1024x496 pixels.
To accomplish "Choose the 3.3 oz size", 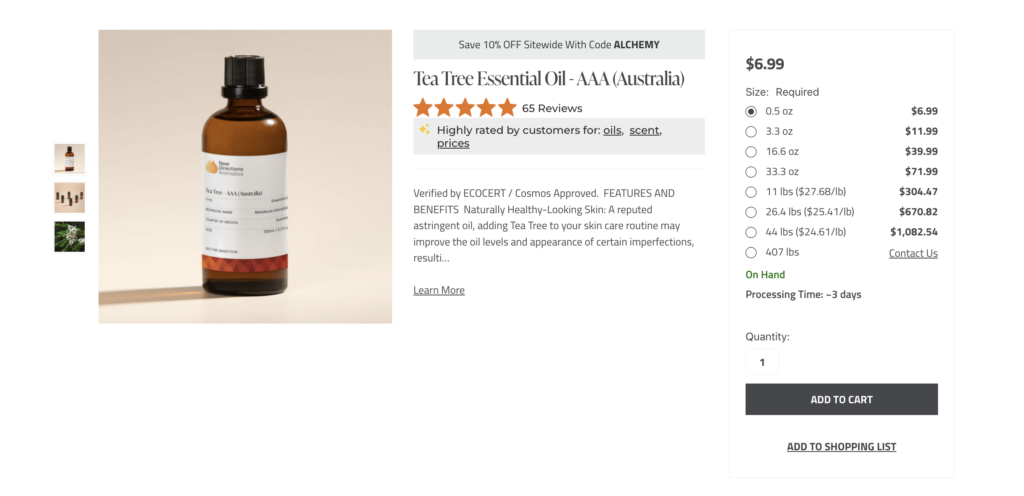I will tap(752, 131).
